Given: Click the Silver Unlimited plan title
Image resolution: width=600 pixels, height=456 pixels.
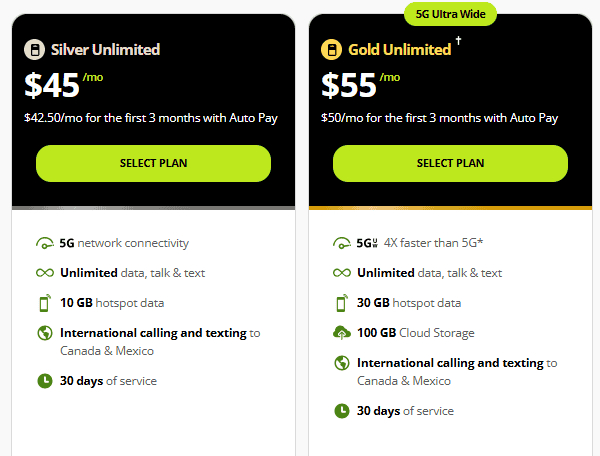Looking at the screenshot, I should [x=103, y=50].
